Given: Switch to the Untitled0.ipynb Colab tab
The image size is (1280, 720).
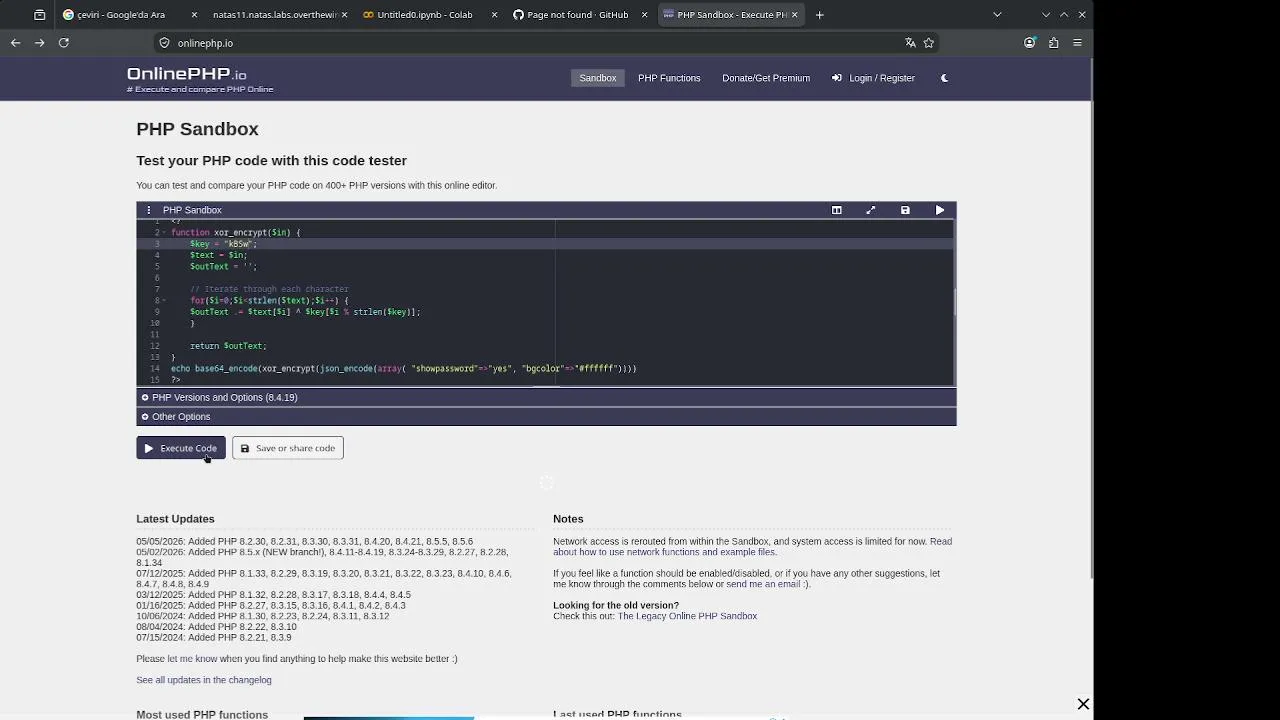Looking at the screenshot, I should pos(429,15).
